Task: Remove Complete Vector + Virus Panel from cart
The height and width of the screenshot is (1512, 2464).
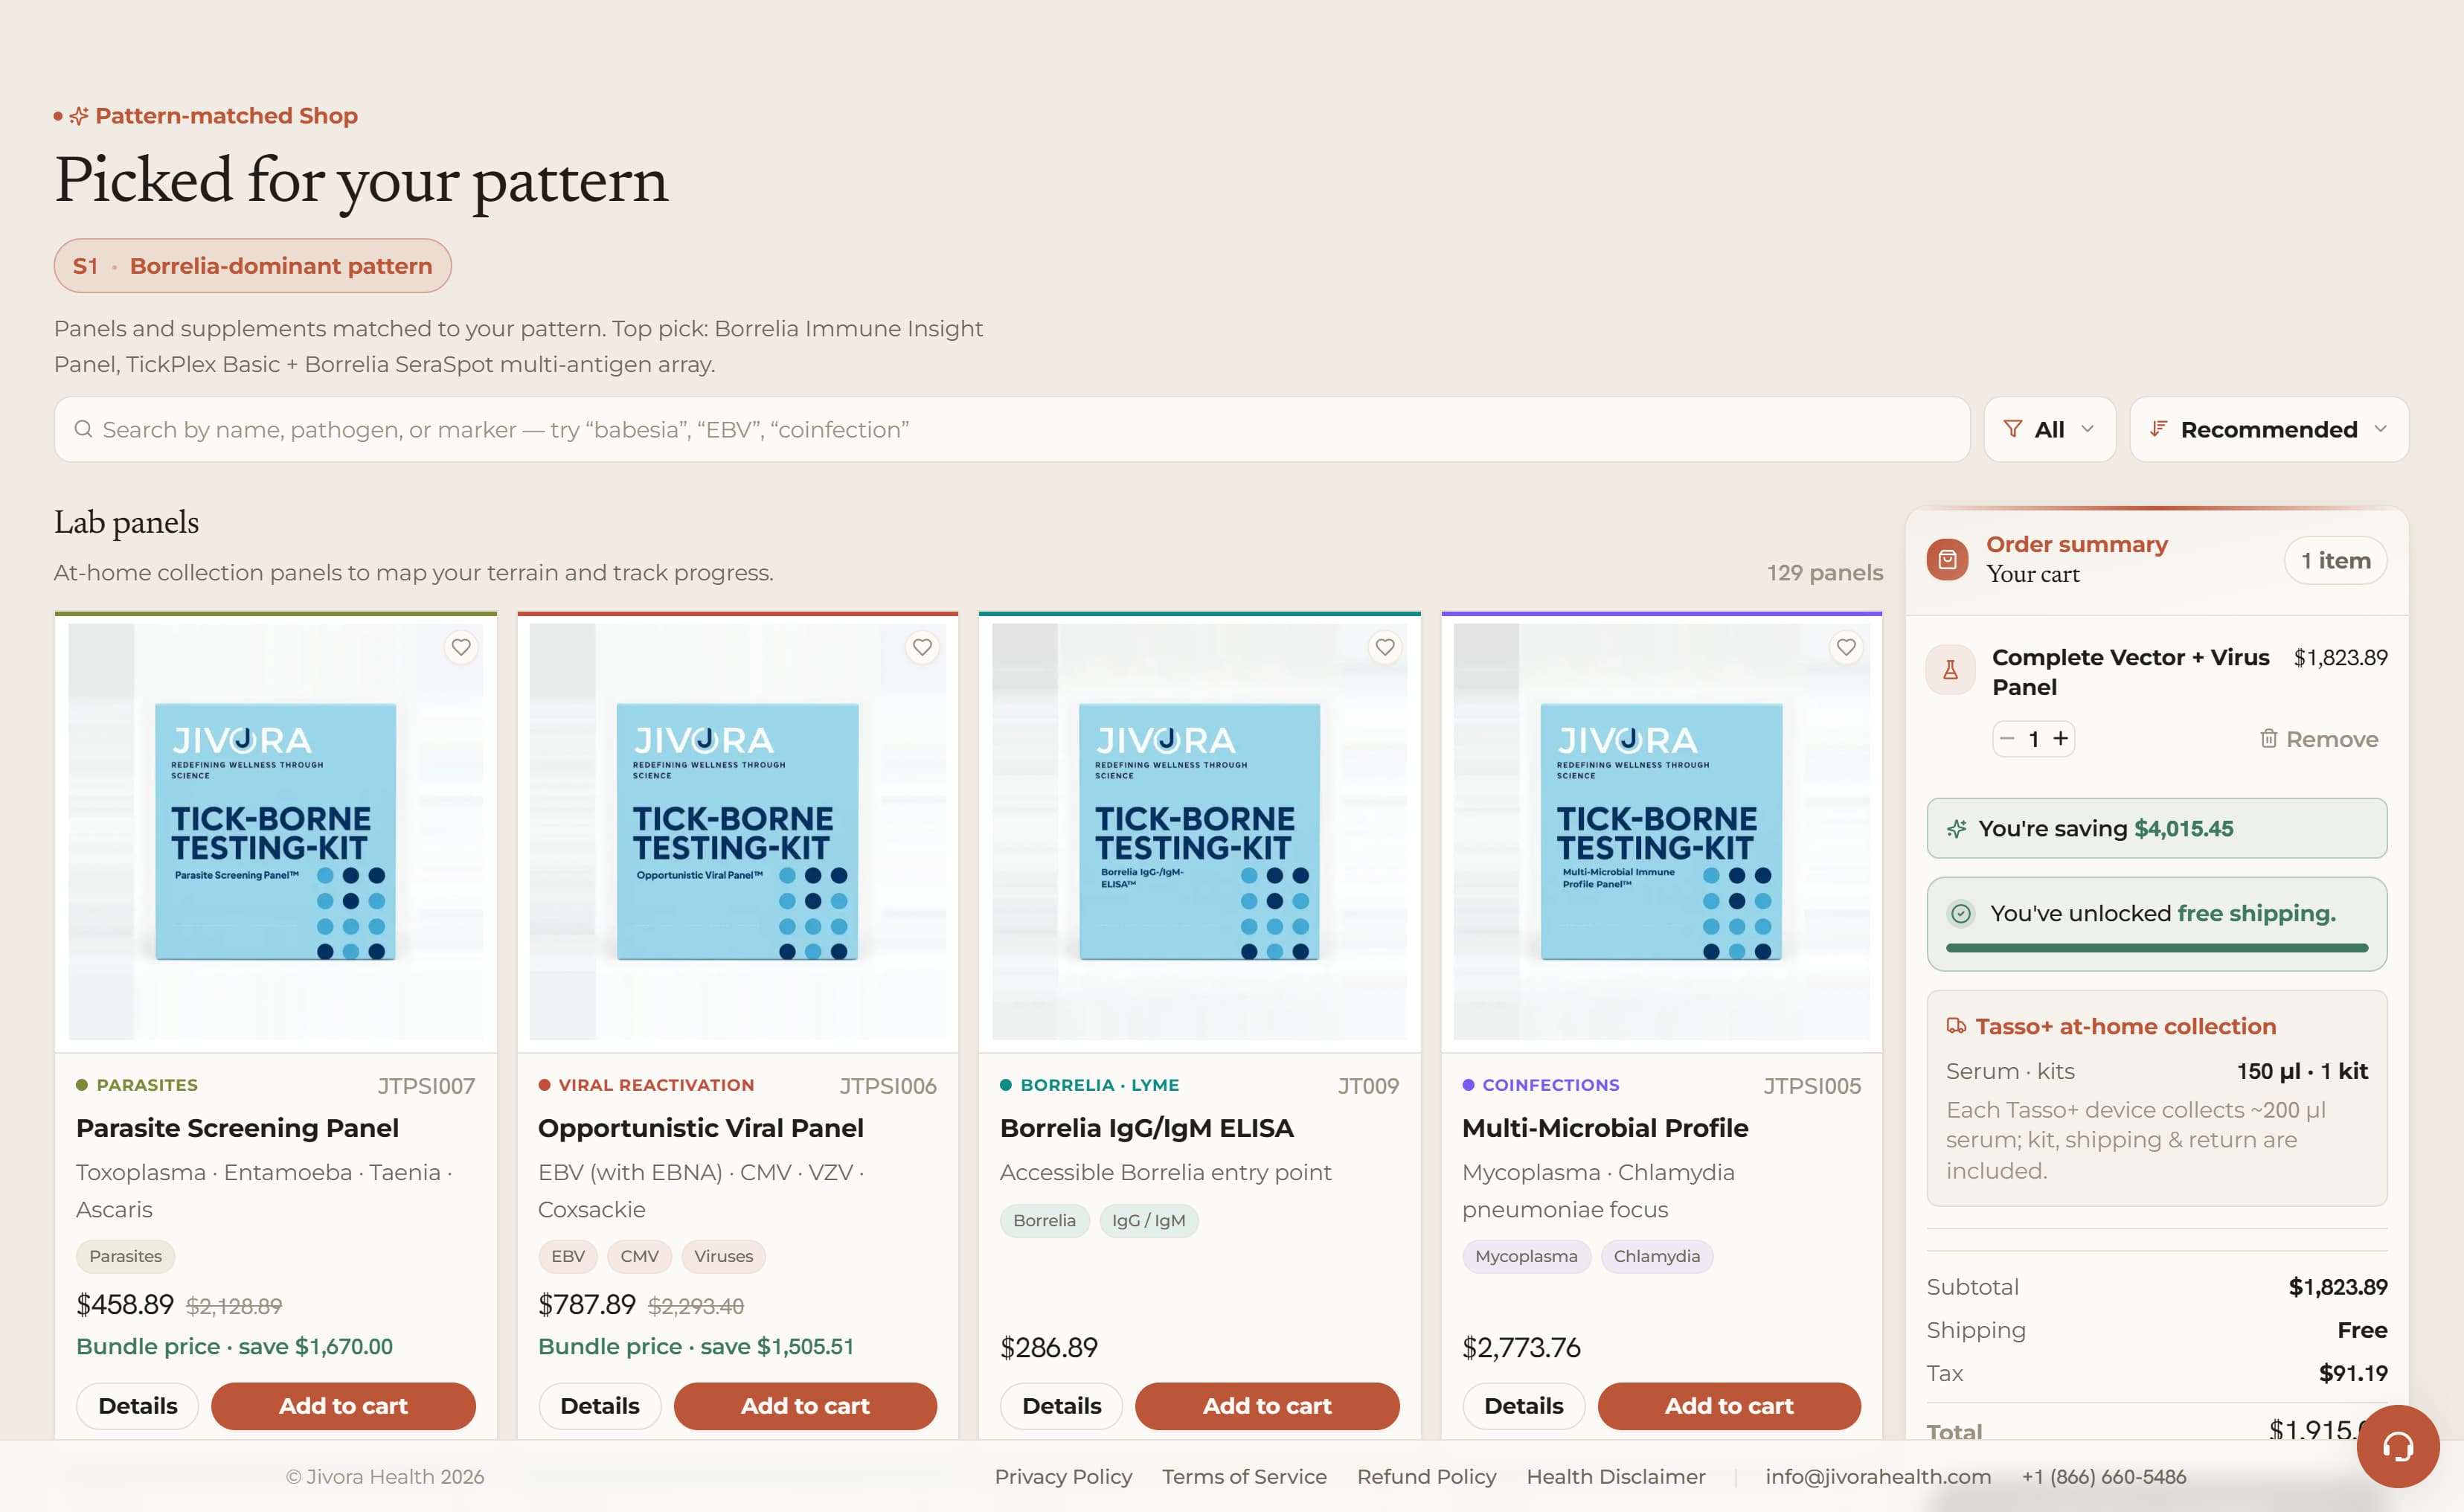Action: (x=2319, y=739)
